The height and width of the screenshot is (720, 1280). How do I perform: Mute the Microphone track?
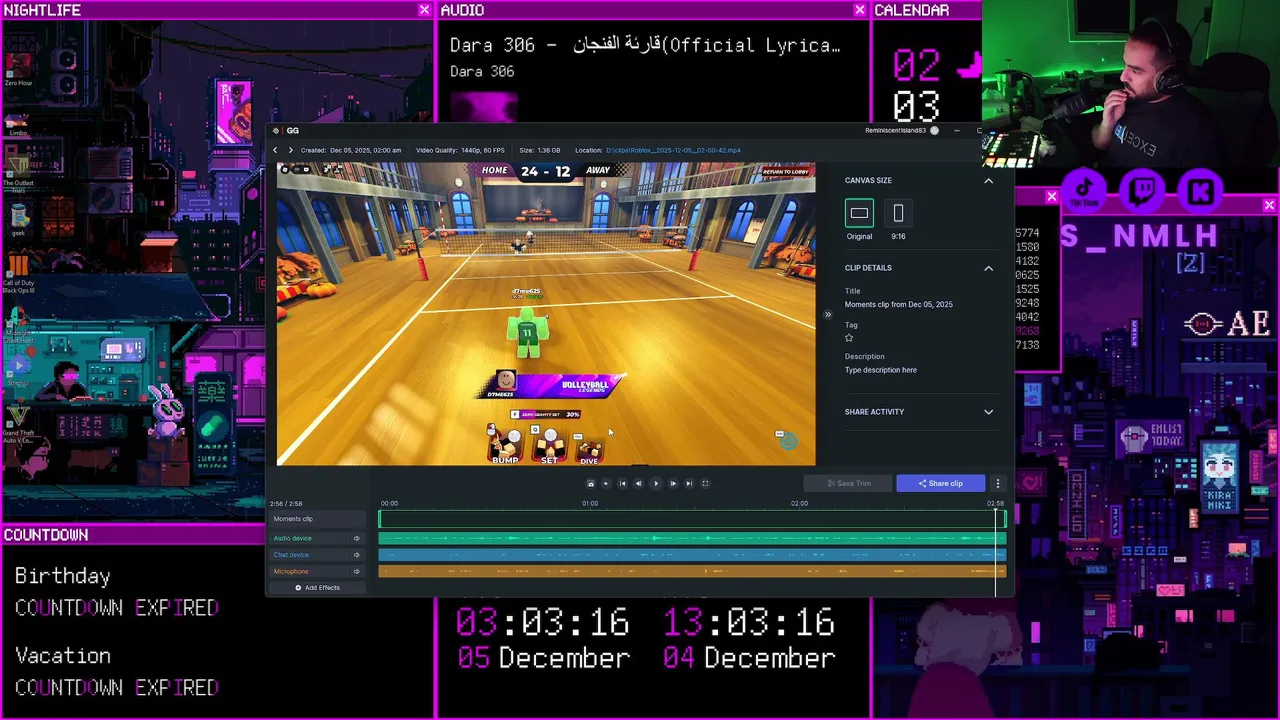(x=356, y=571)
